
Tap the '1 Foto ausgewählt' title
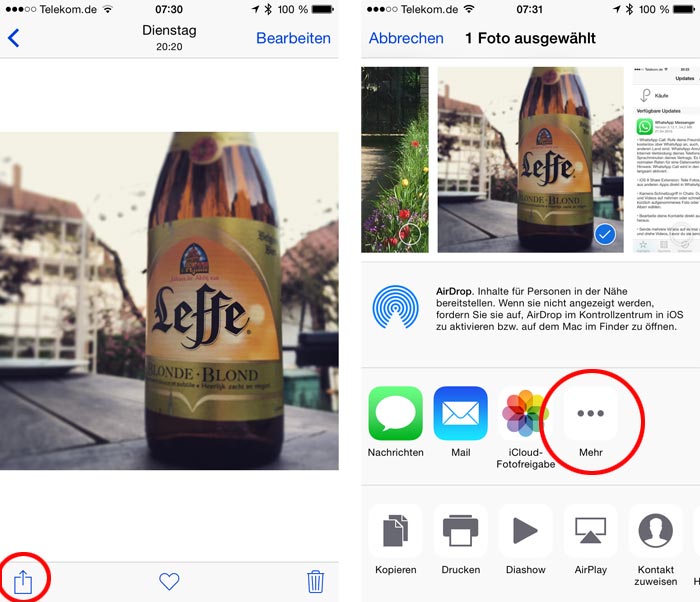tap(530, 38)
